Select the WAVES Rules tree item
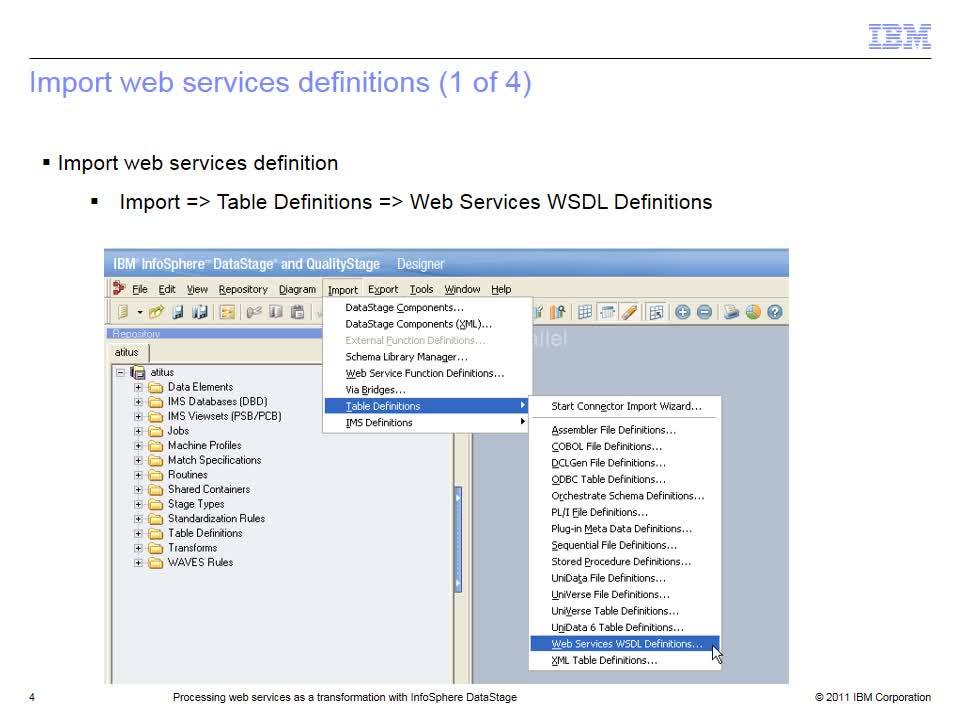Image resolution: width=960 pixels, height=720 pixels. [x=200, y=563]
